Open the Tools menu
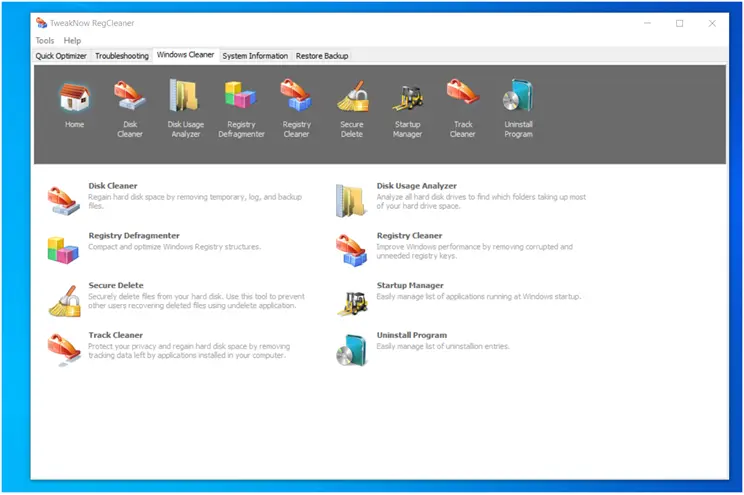The image size is (744, 495). click(x=45, y=41)
